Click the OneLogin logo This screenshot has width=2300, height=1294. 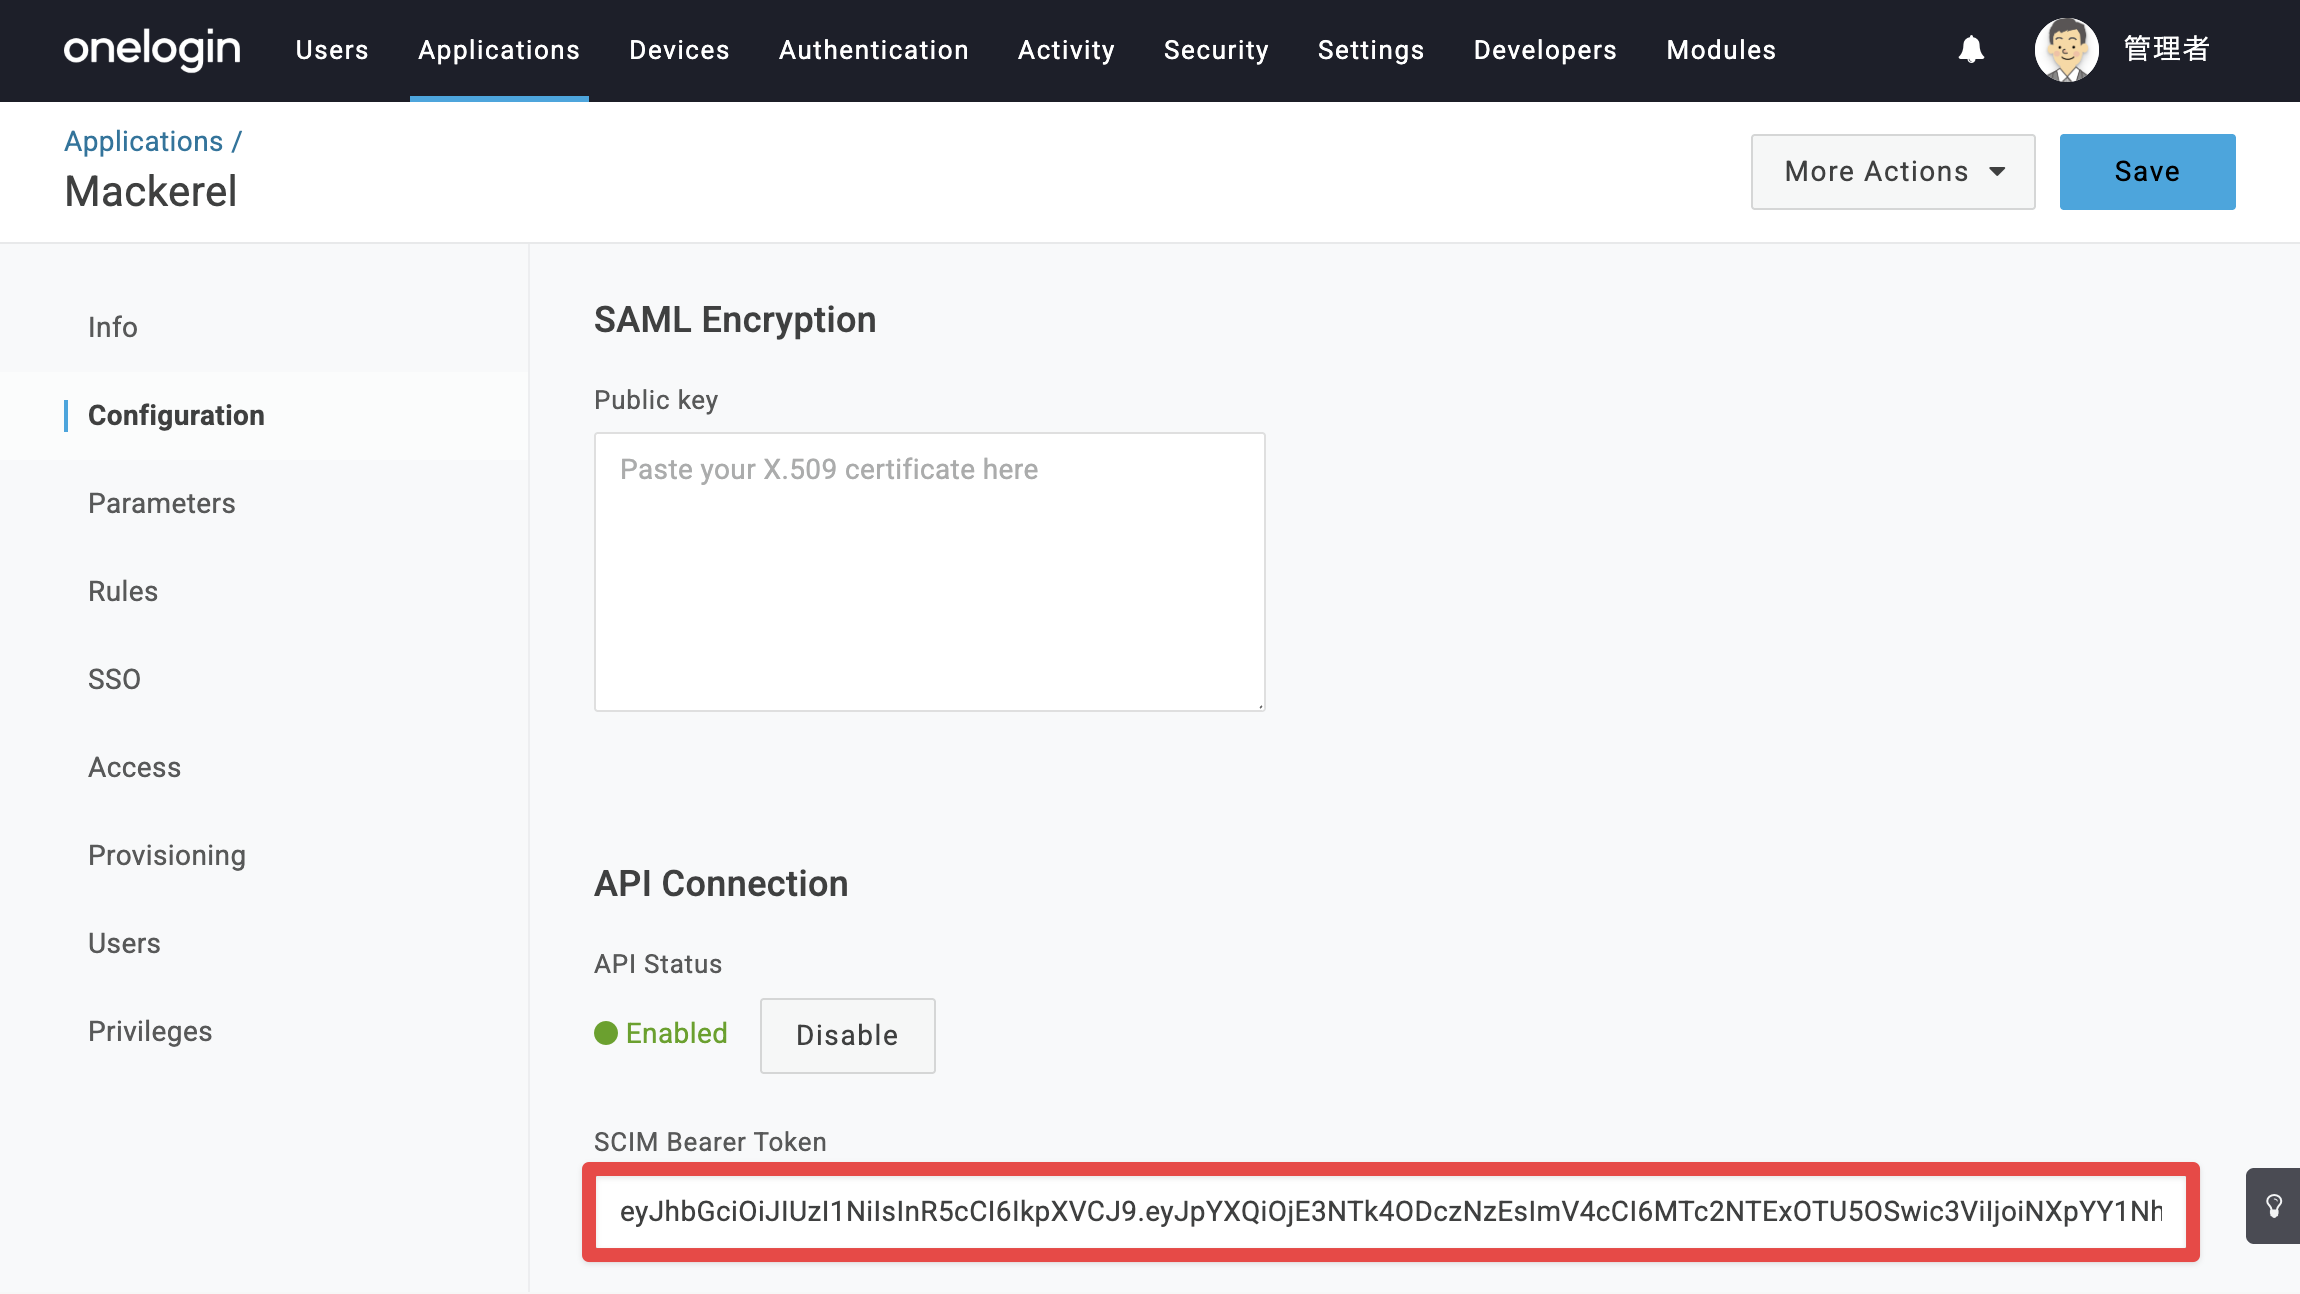152,49
